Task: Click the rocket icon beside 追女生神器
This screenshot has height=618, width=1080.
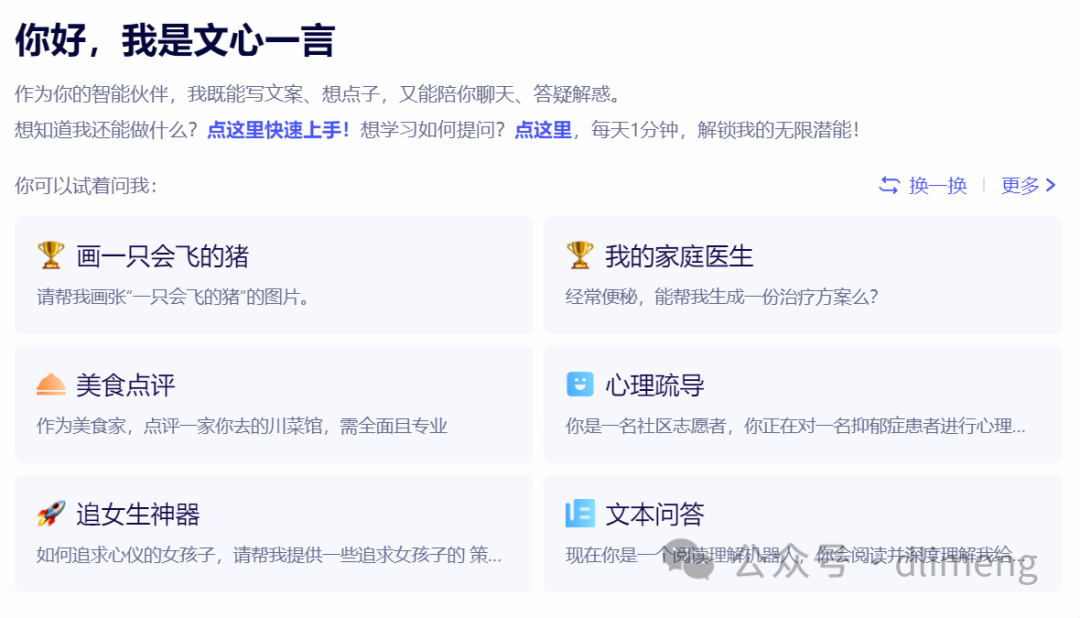Action: (x=51, y=514)
